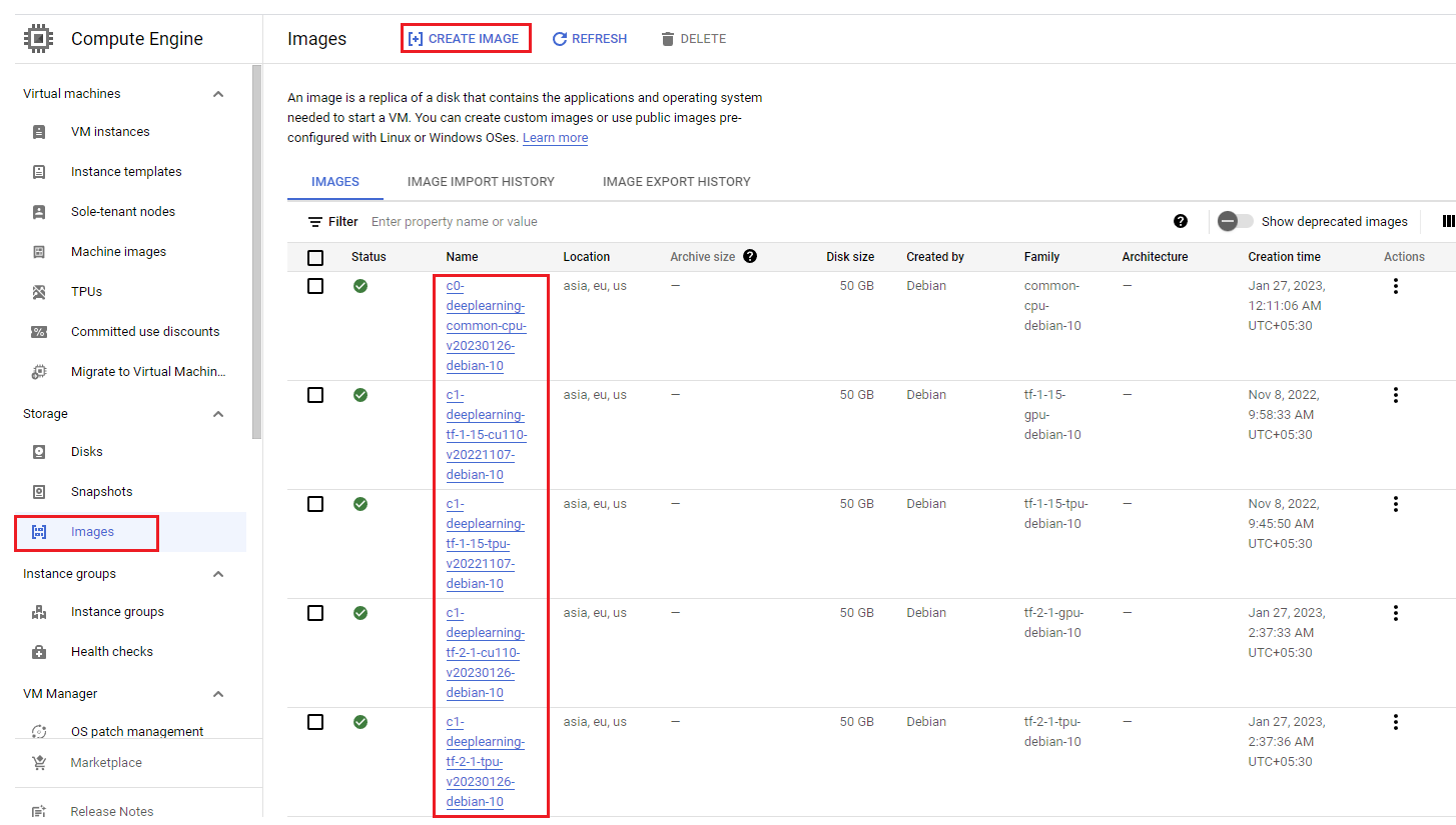Image resolution: width=1456 pixels, height=825 pixels.
Task: Collapse the Instance groups section
Action: pyautogui.click(x=218, y=574)
